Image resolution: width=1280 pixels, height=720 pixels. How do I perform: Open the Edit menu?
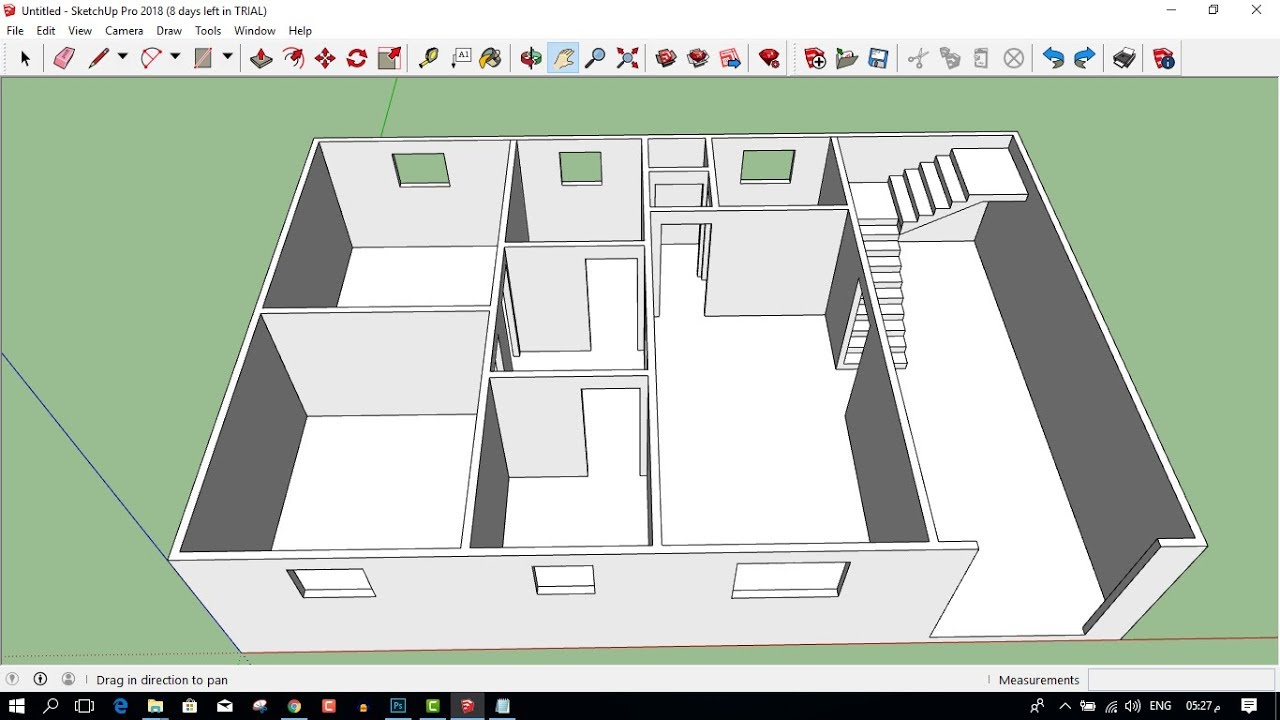pyautogui.click(x=46, y=31)
